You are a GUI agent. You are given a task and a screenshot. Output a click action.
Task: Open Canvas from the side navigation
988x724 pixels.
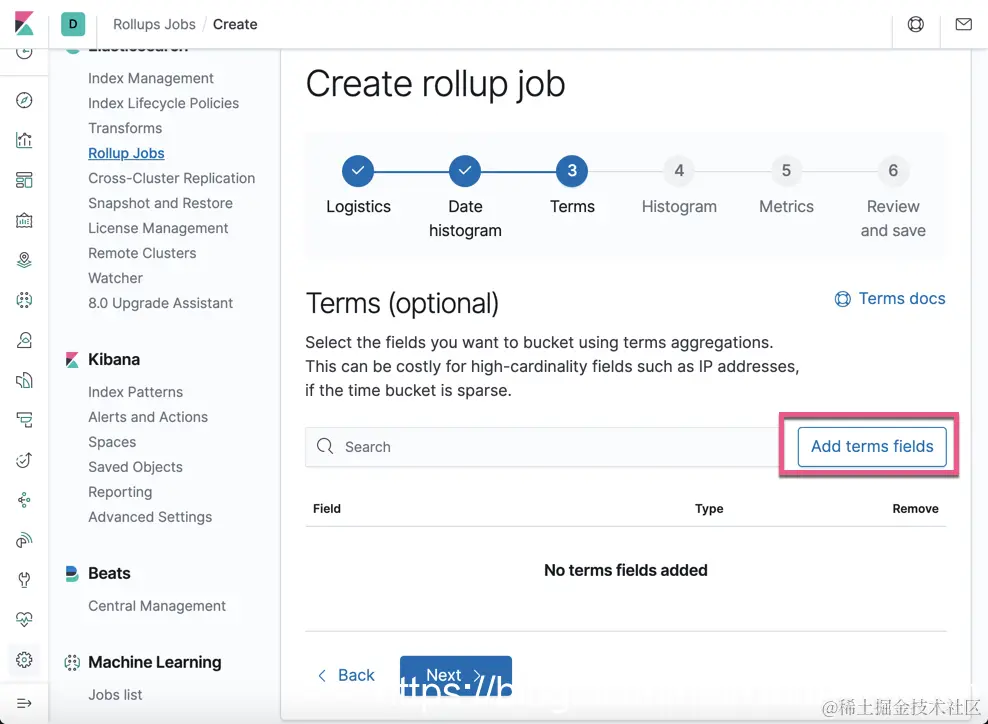(x=24, y=221)
